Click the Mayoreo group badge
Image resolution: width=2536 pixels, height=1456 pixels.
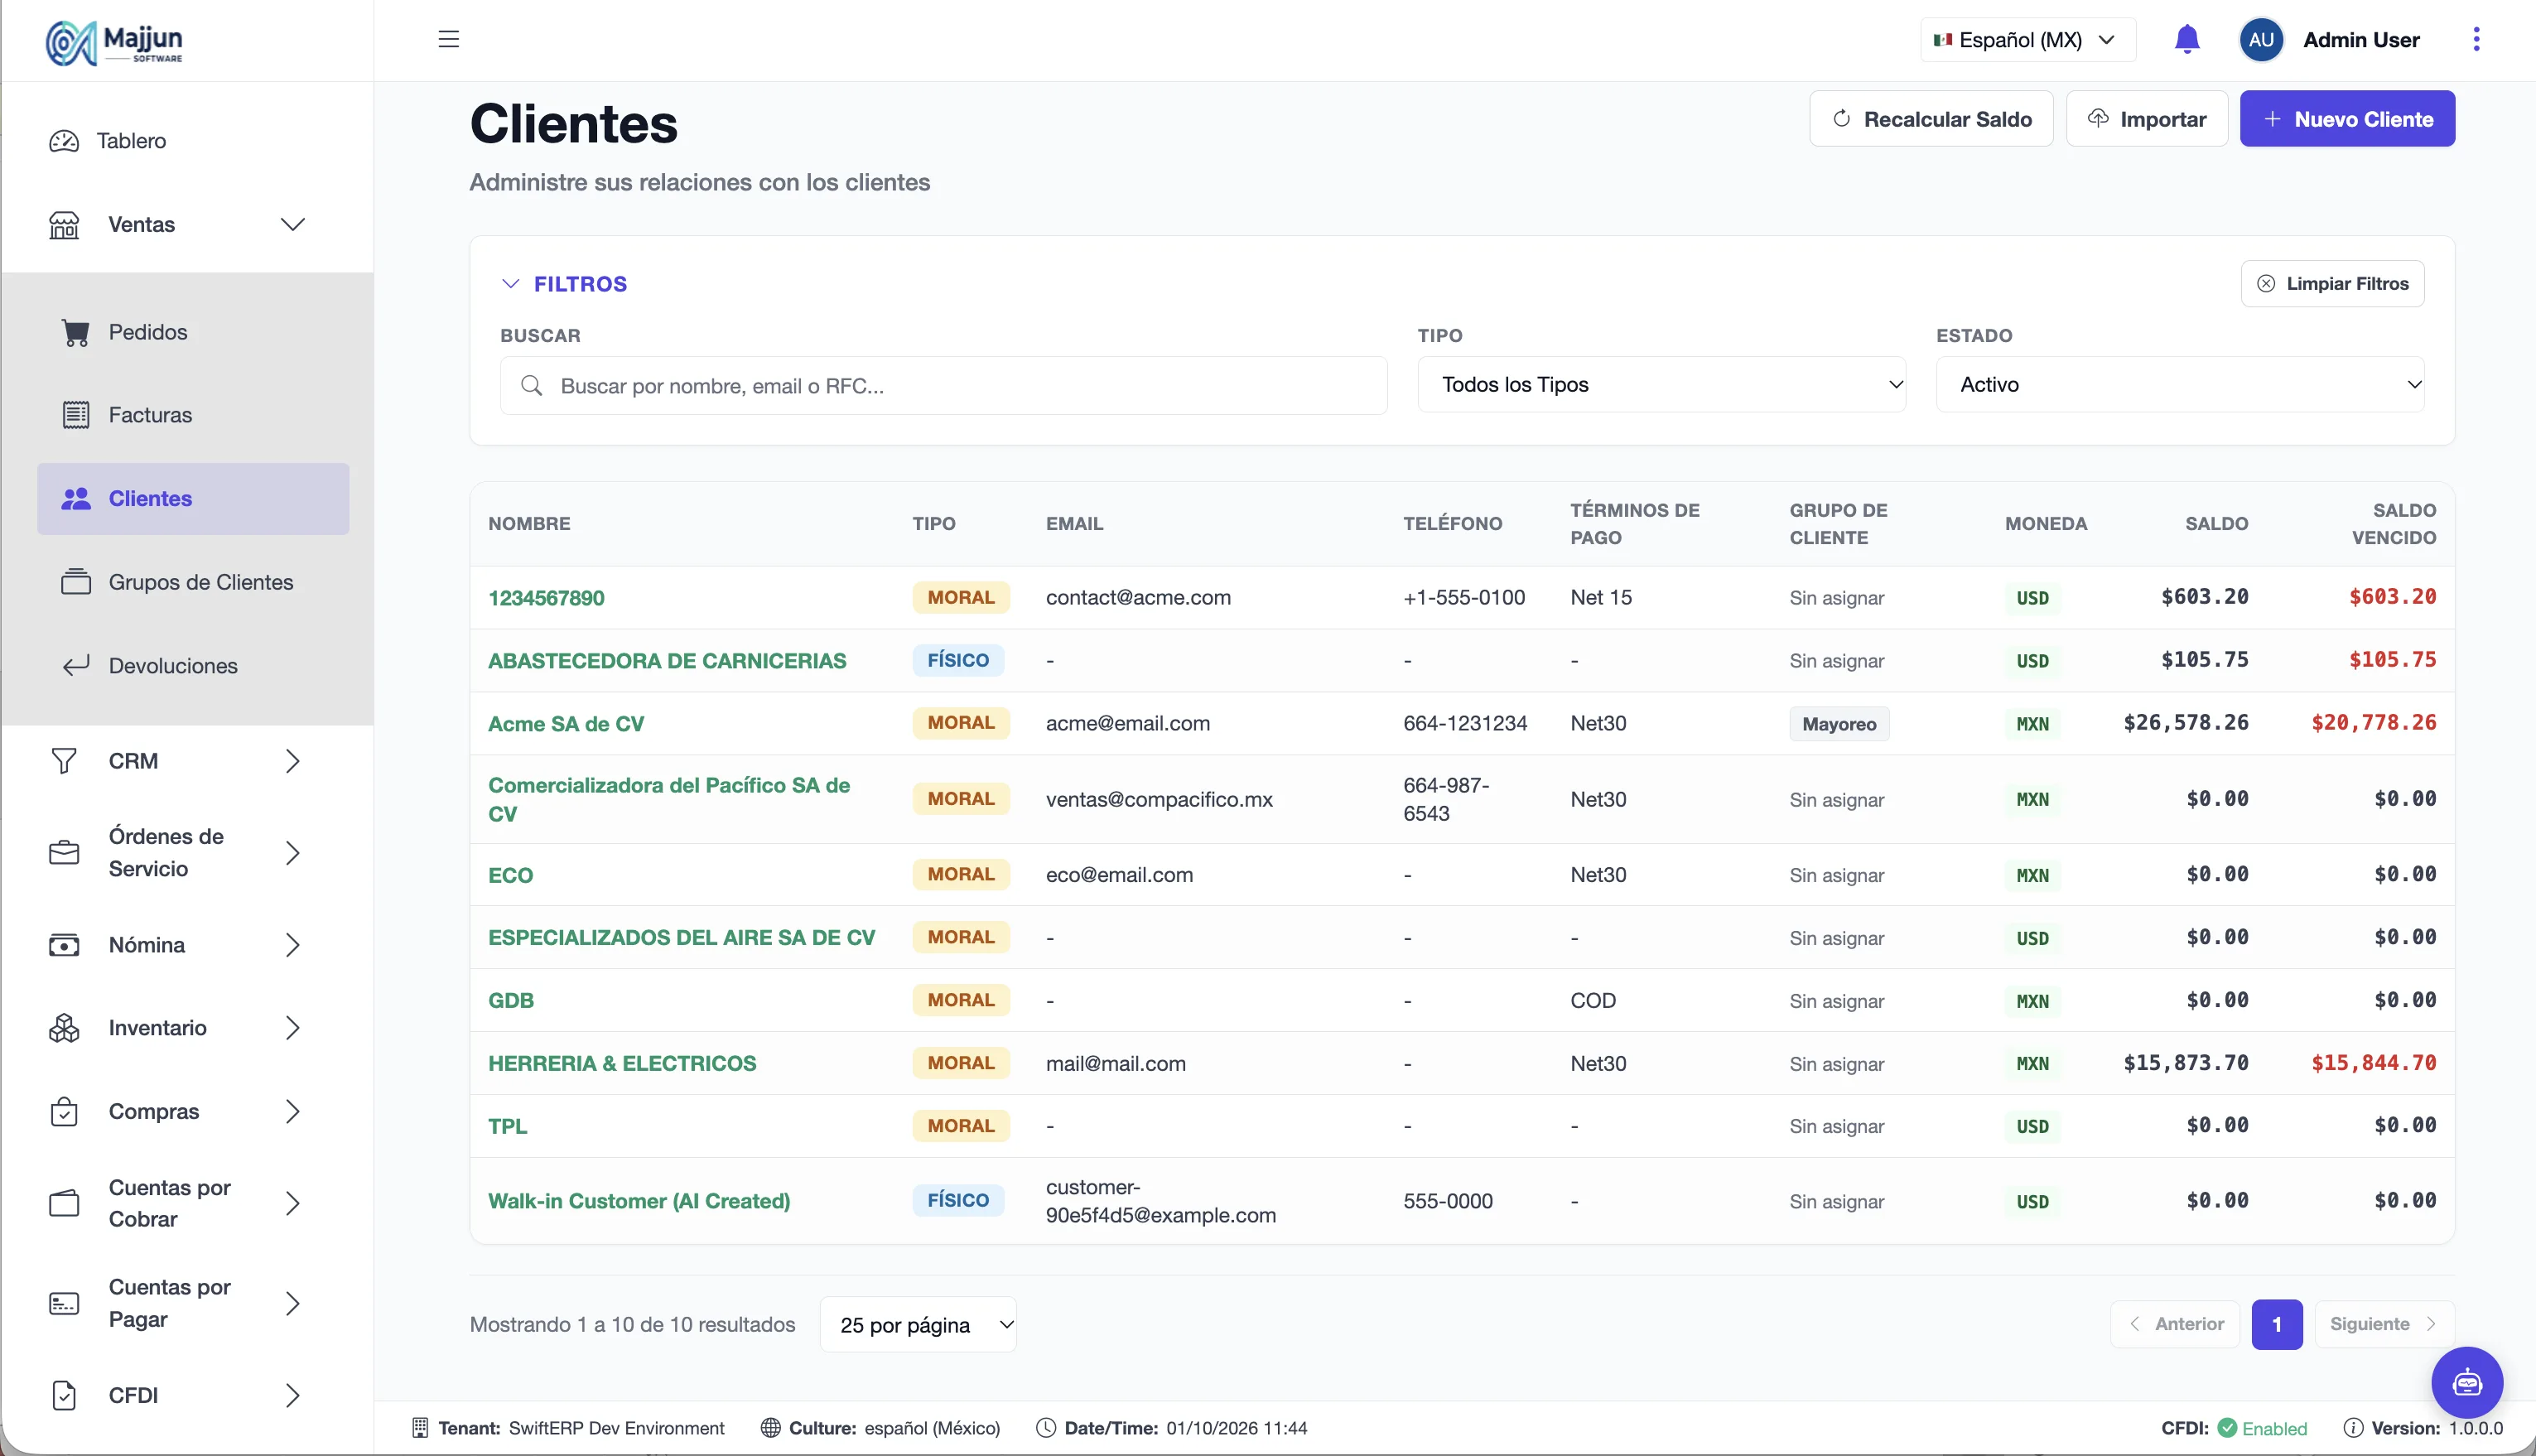tap(1838, 724)
